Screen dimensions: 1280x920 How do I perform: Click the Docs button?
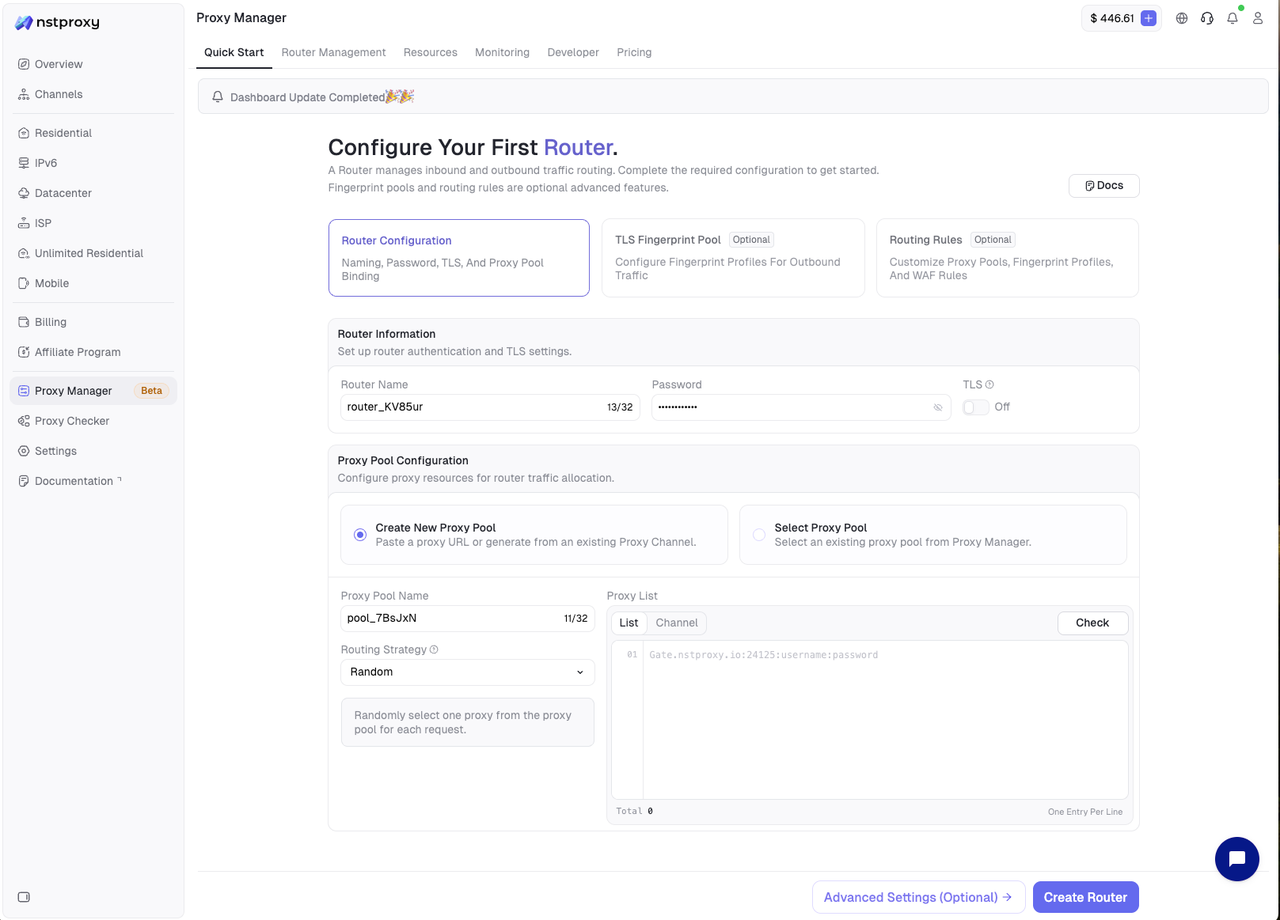1104,186
